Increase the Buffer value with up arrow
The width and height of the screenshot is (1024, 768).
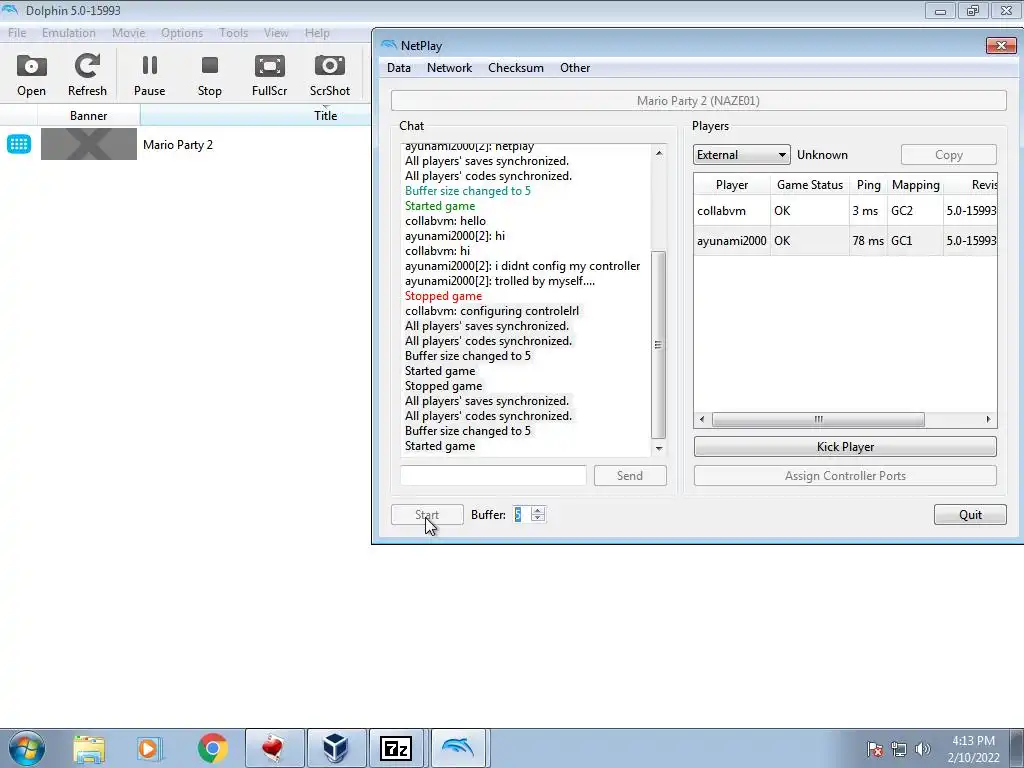537,511
